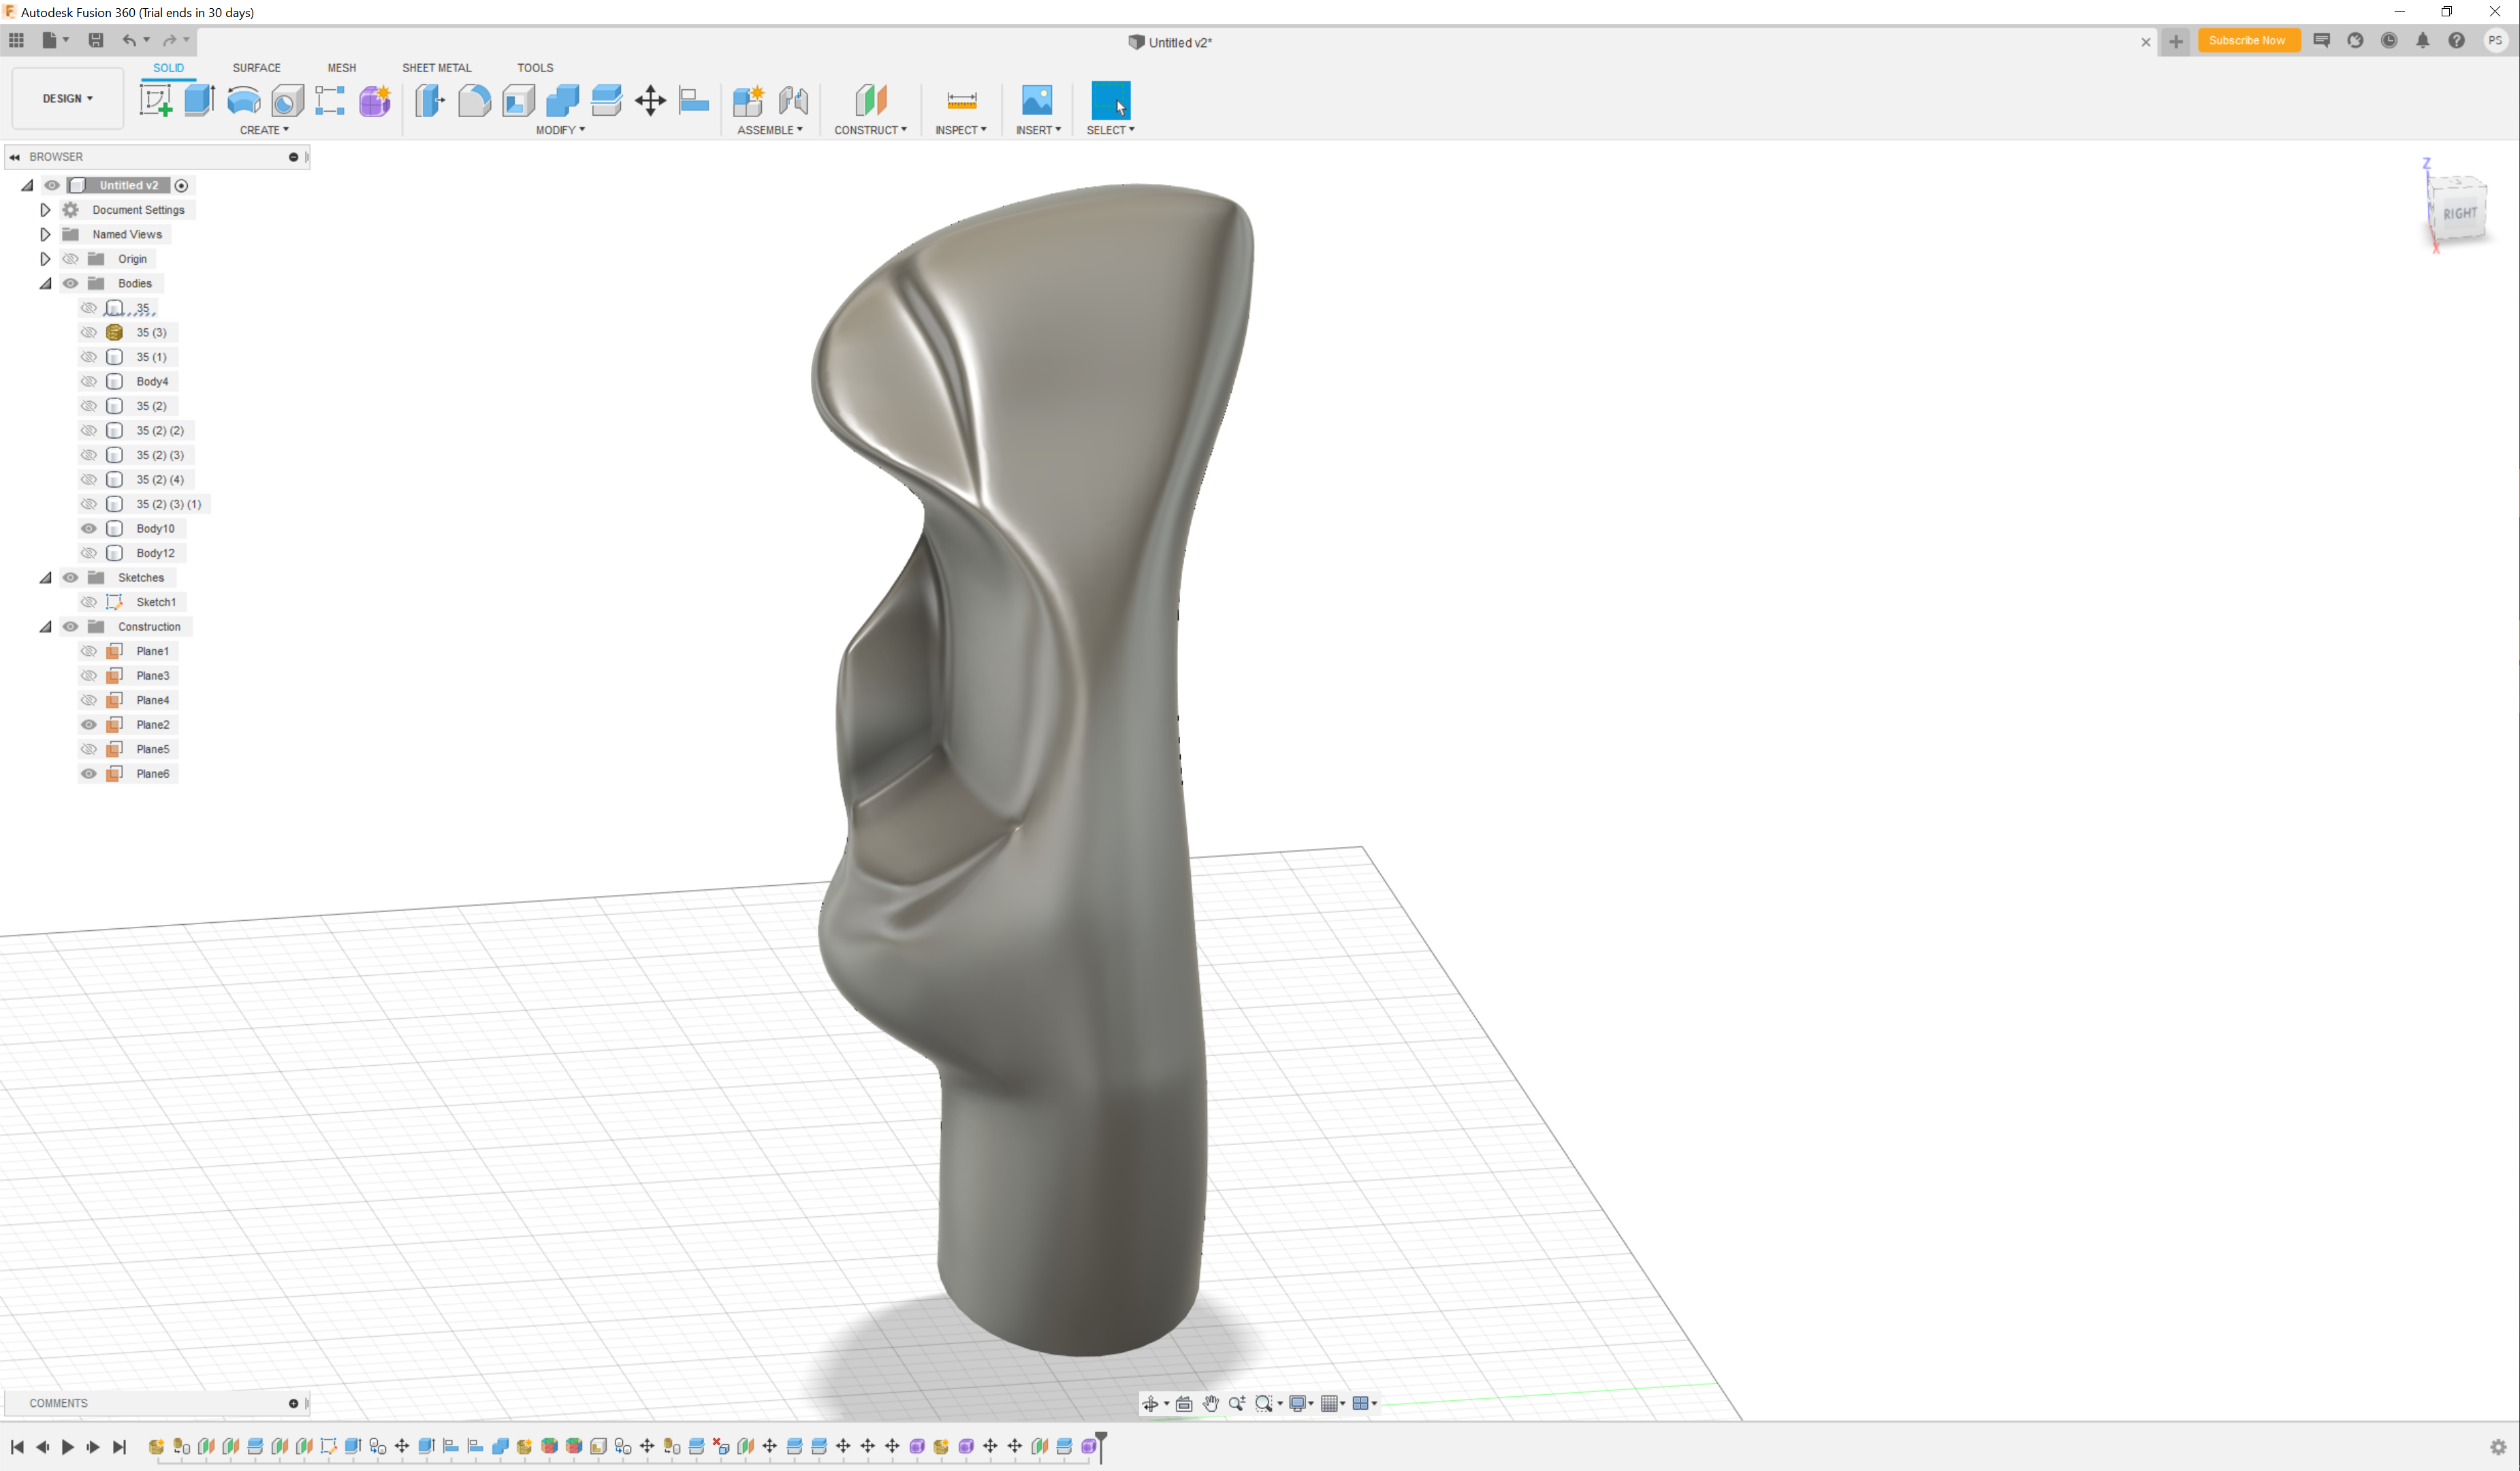Viewport: 2520px width, 1471px height.
Task: Open the DESIGN workspace dropdown
Action: [x=67, y=98]
